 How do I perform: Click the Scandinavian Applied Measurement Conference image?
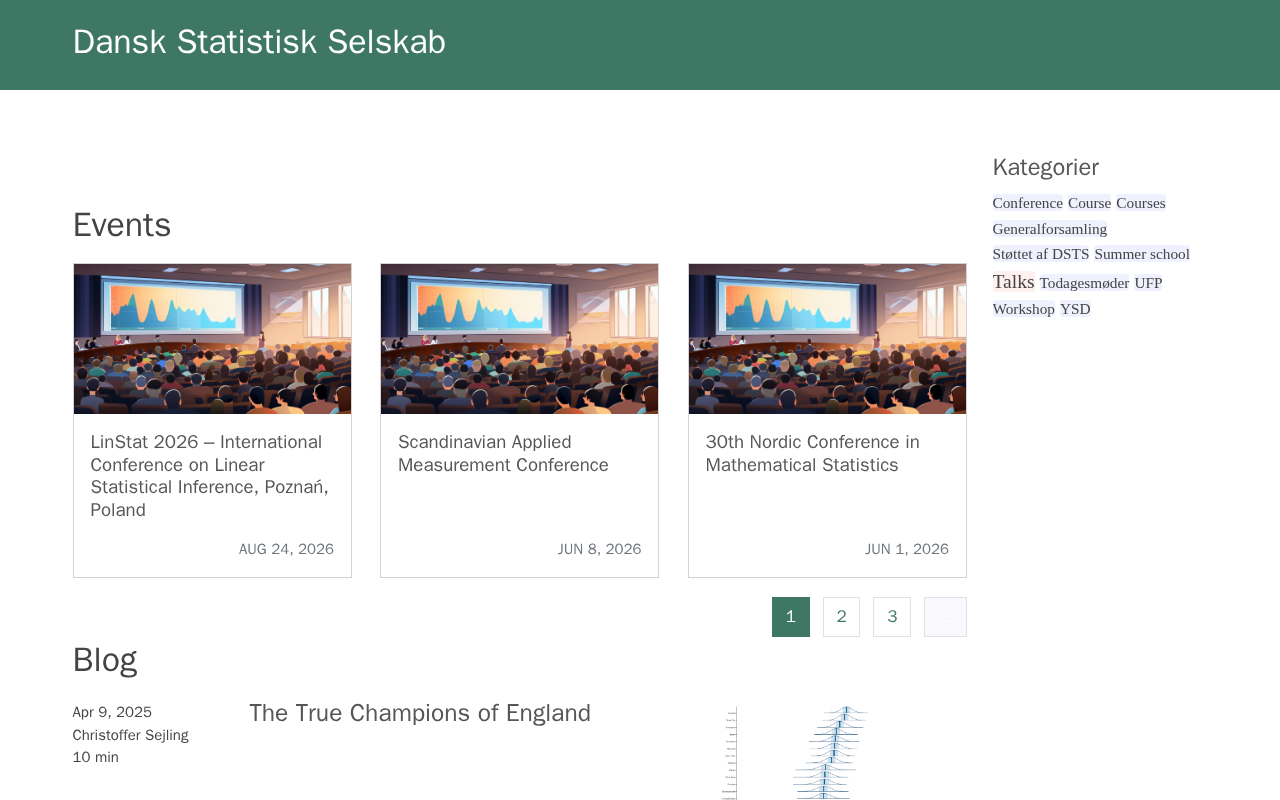click(x=519, y=339)
